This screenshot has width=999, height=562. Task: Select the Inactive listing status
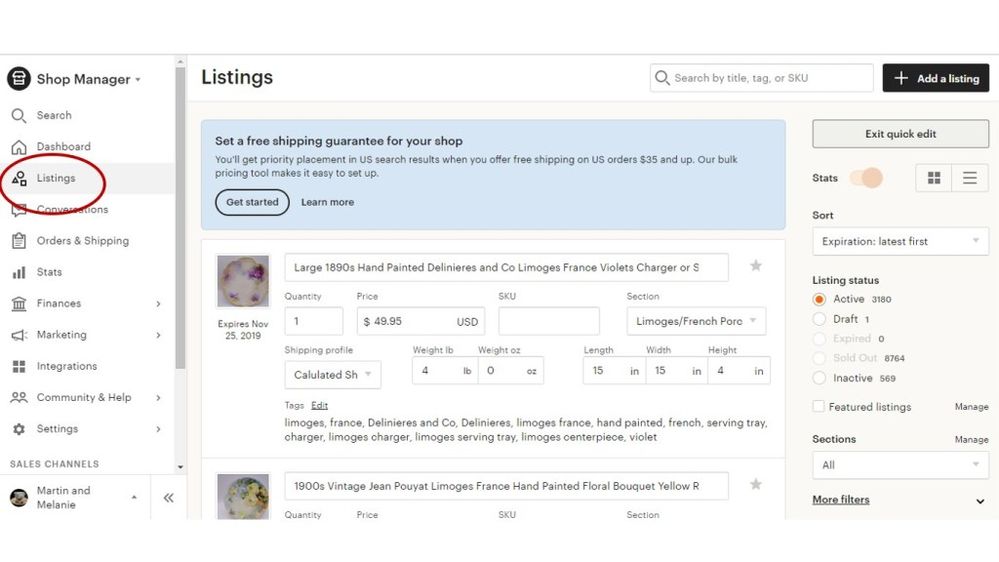click(x=820, y=378)
